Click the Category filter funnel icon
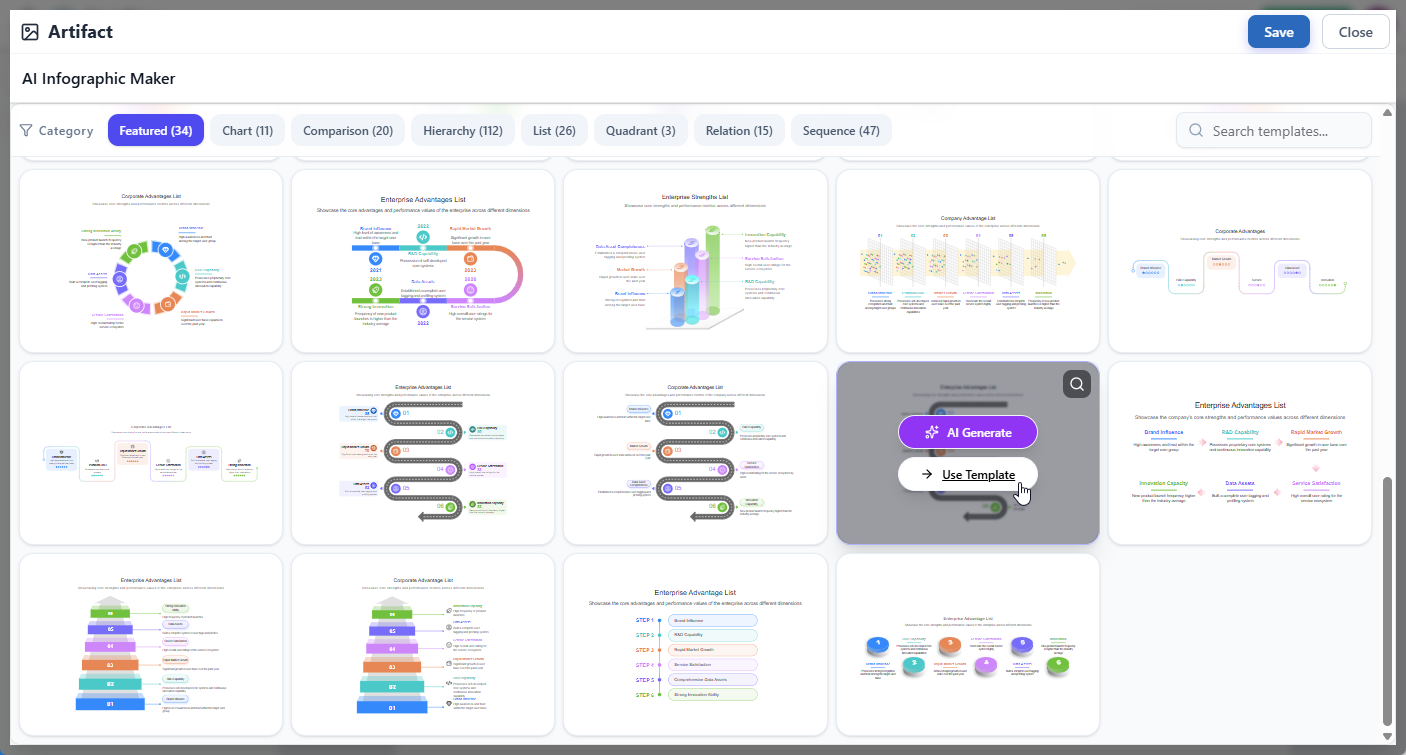This screenshot has width=1406, height=755. pyautogui.click(x=26, y=130)
